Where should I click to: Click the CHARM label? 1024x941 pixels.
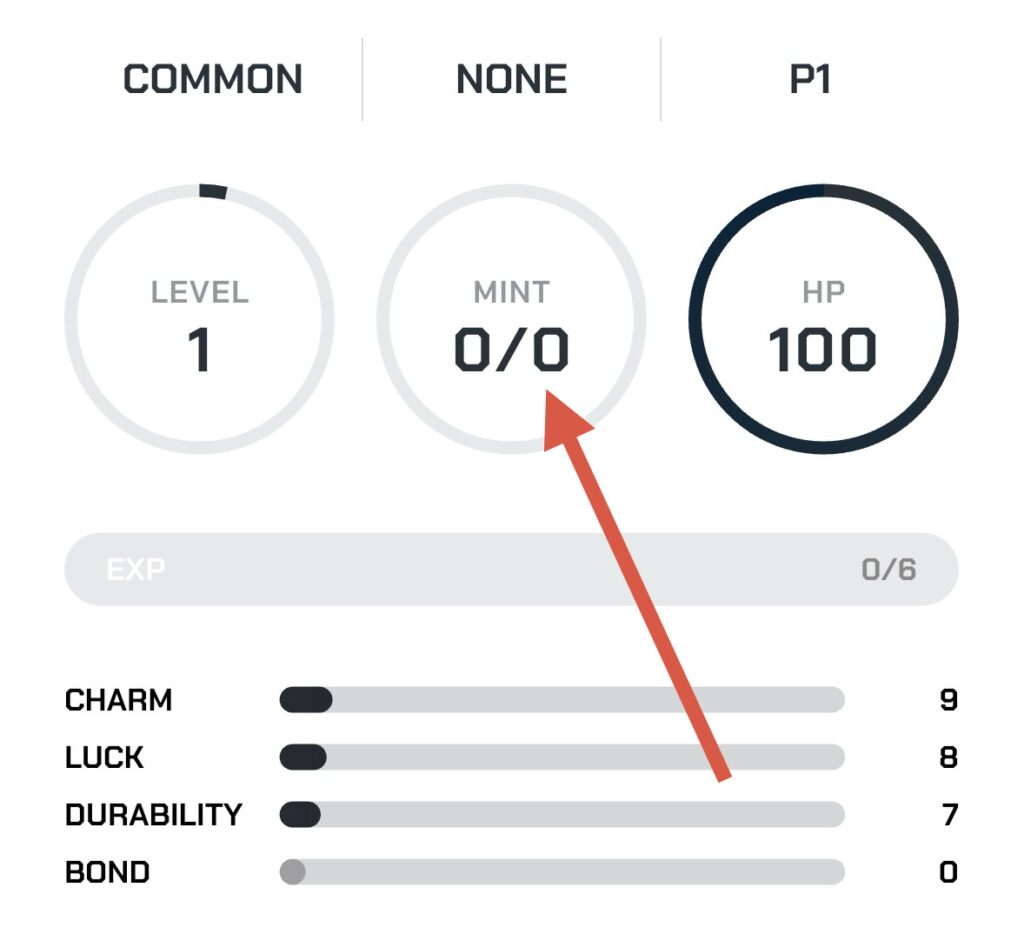[x=118, y=700]
